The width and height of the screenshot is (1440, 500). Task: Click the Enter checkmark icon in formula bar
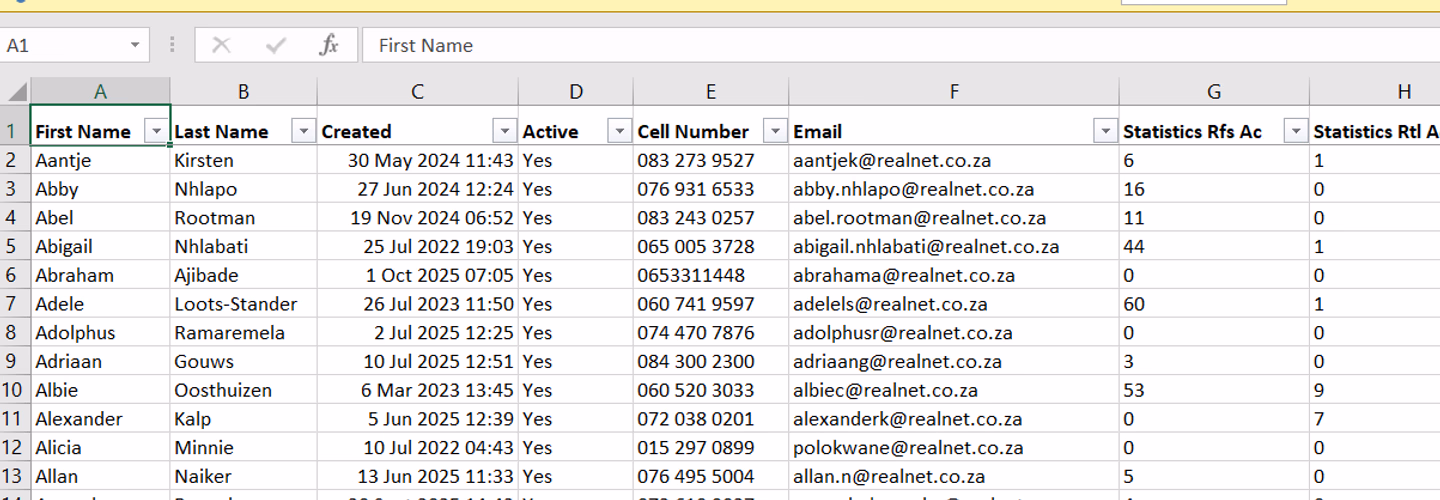tap(276, 45)
